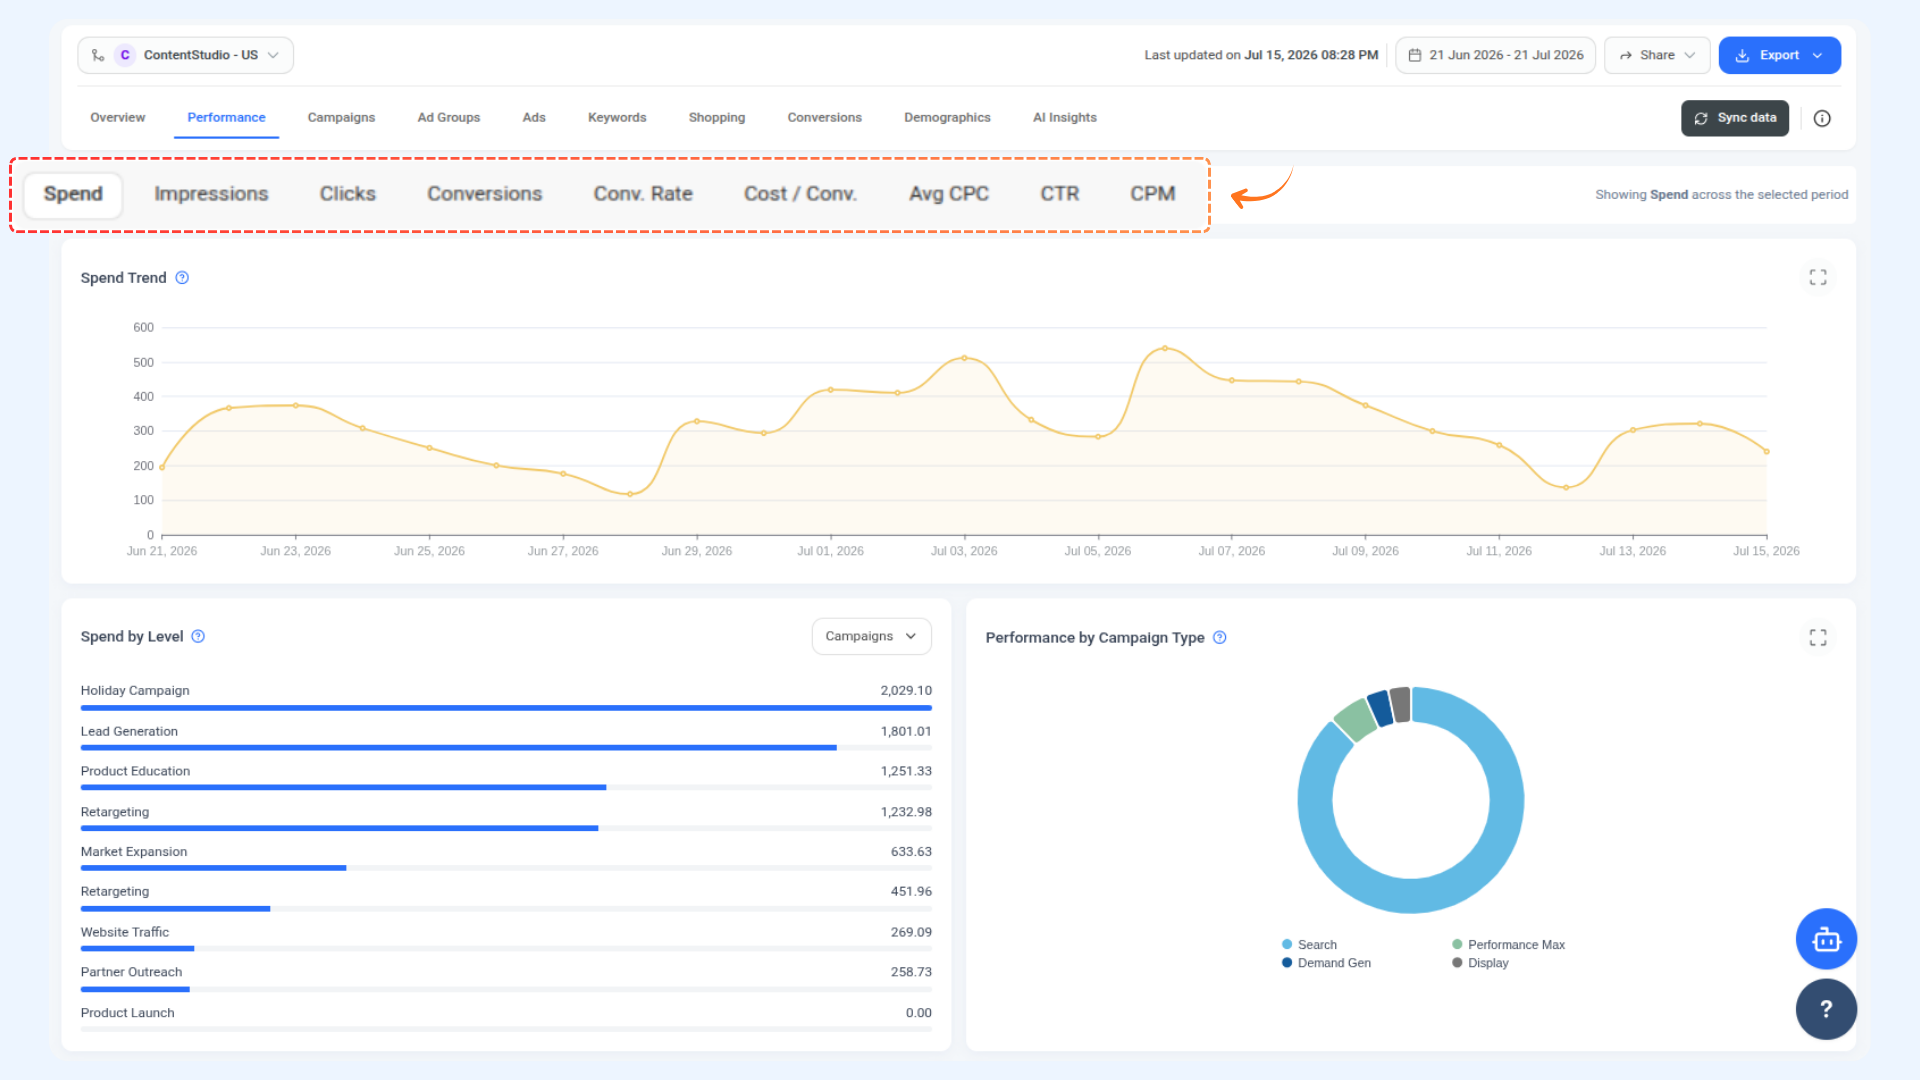The width and height of the screenshot is (1920, 1080).
Task: Switch to the Keywords tab
Action: click(617, 117)
